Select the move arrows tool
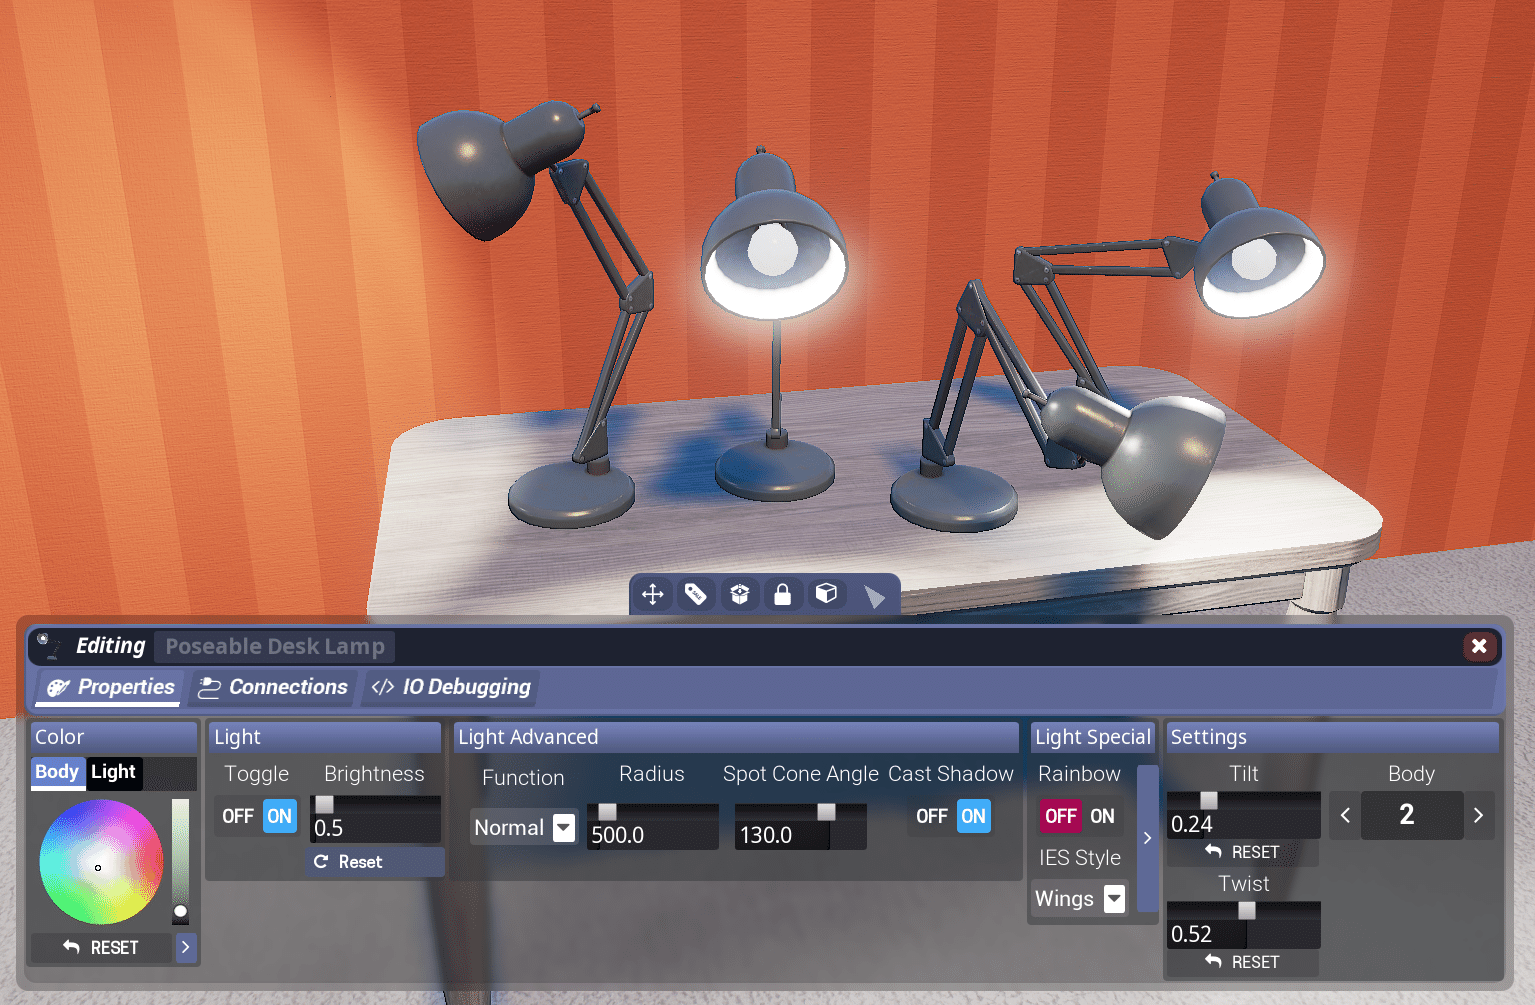Screen dimensions: 1535x1005 tap(653, 595)
